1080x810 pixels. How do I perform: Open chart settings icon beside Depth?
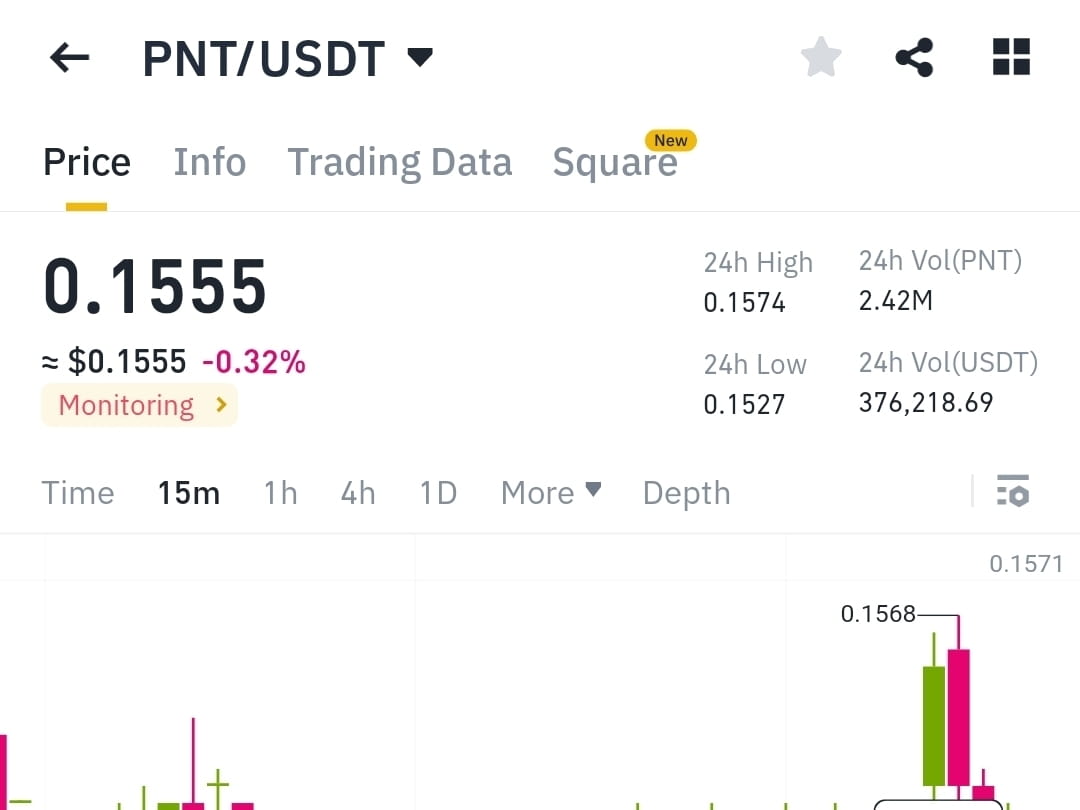1013,492
